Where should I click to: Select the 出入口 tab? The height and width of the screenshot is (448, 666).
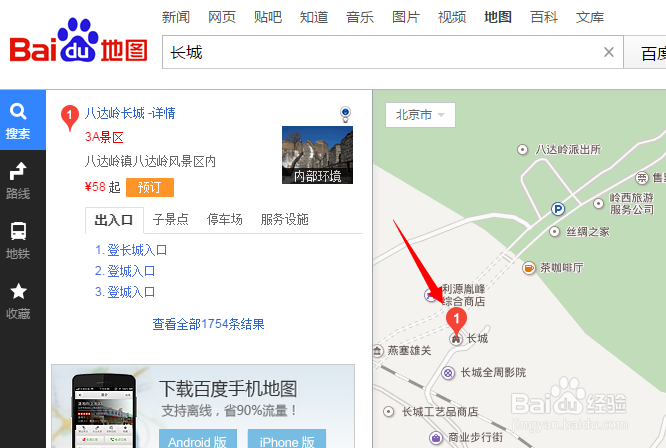[x=114, y=220]
